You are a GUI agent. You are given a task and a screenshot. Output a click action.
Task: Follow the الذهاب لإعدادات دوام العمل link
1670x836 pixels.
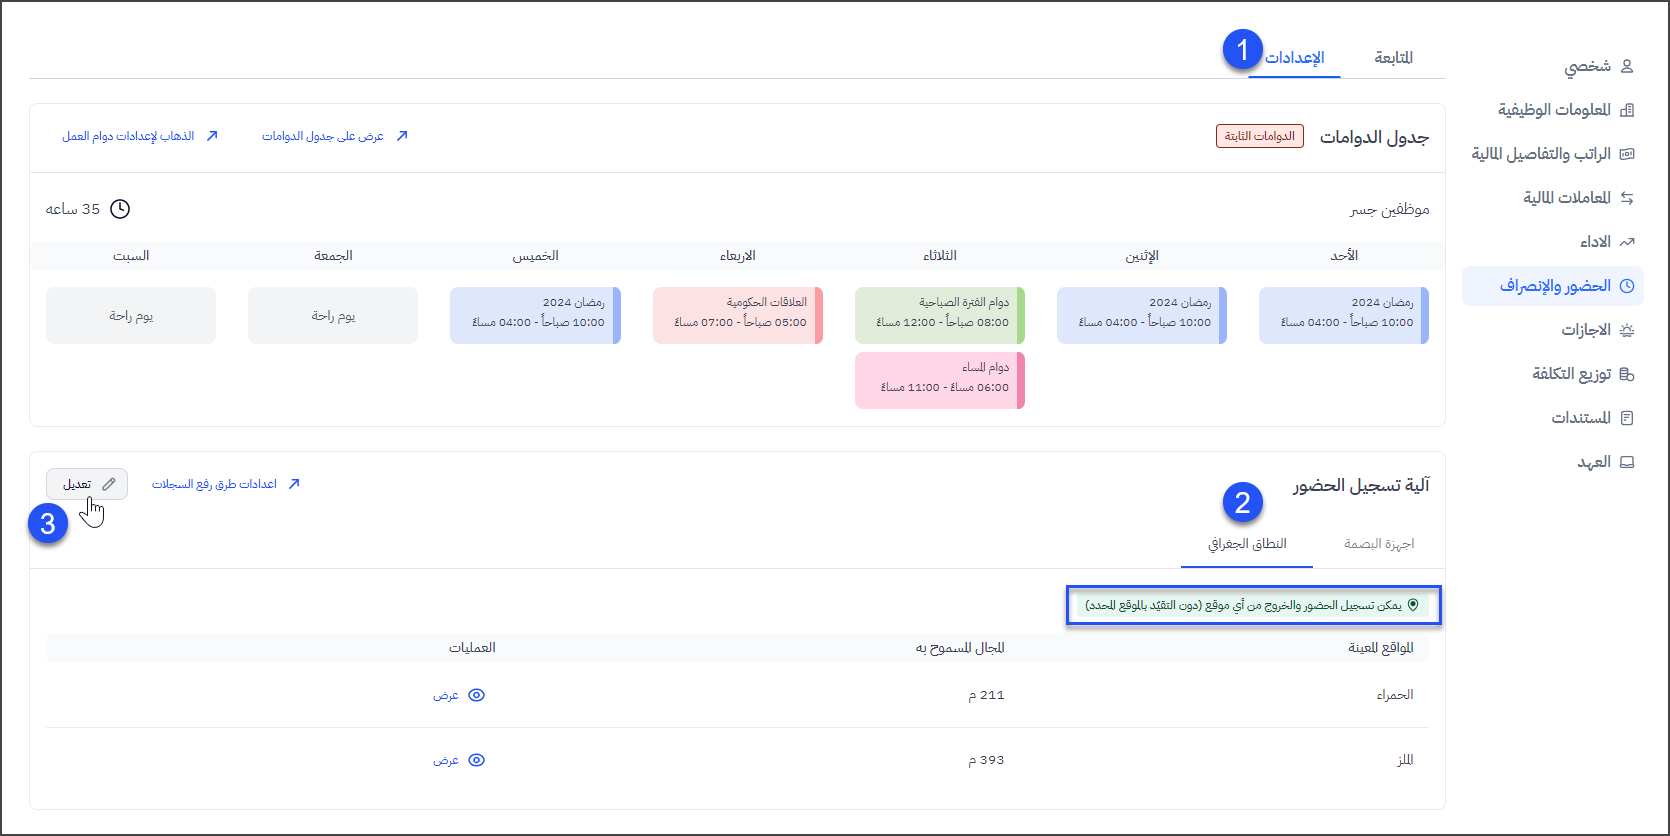[x=139, y=136]
